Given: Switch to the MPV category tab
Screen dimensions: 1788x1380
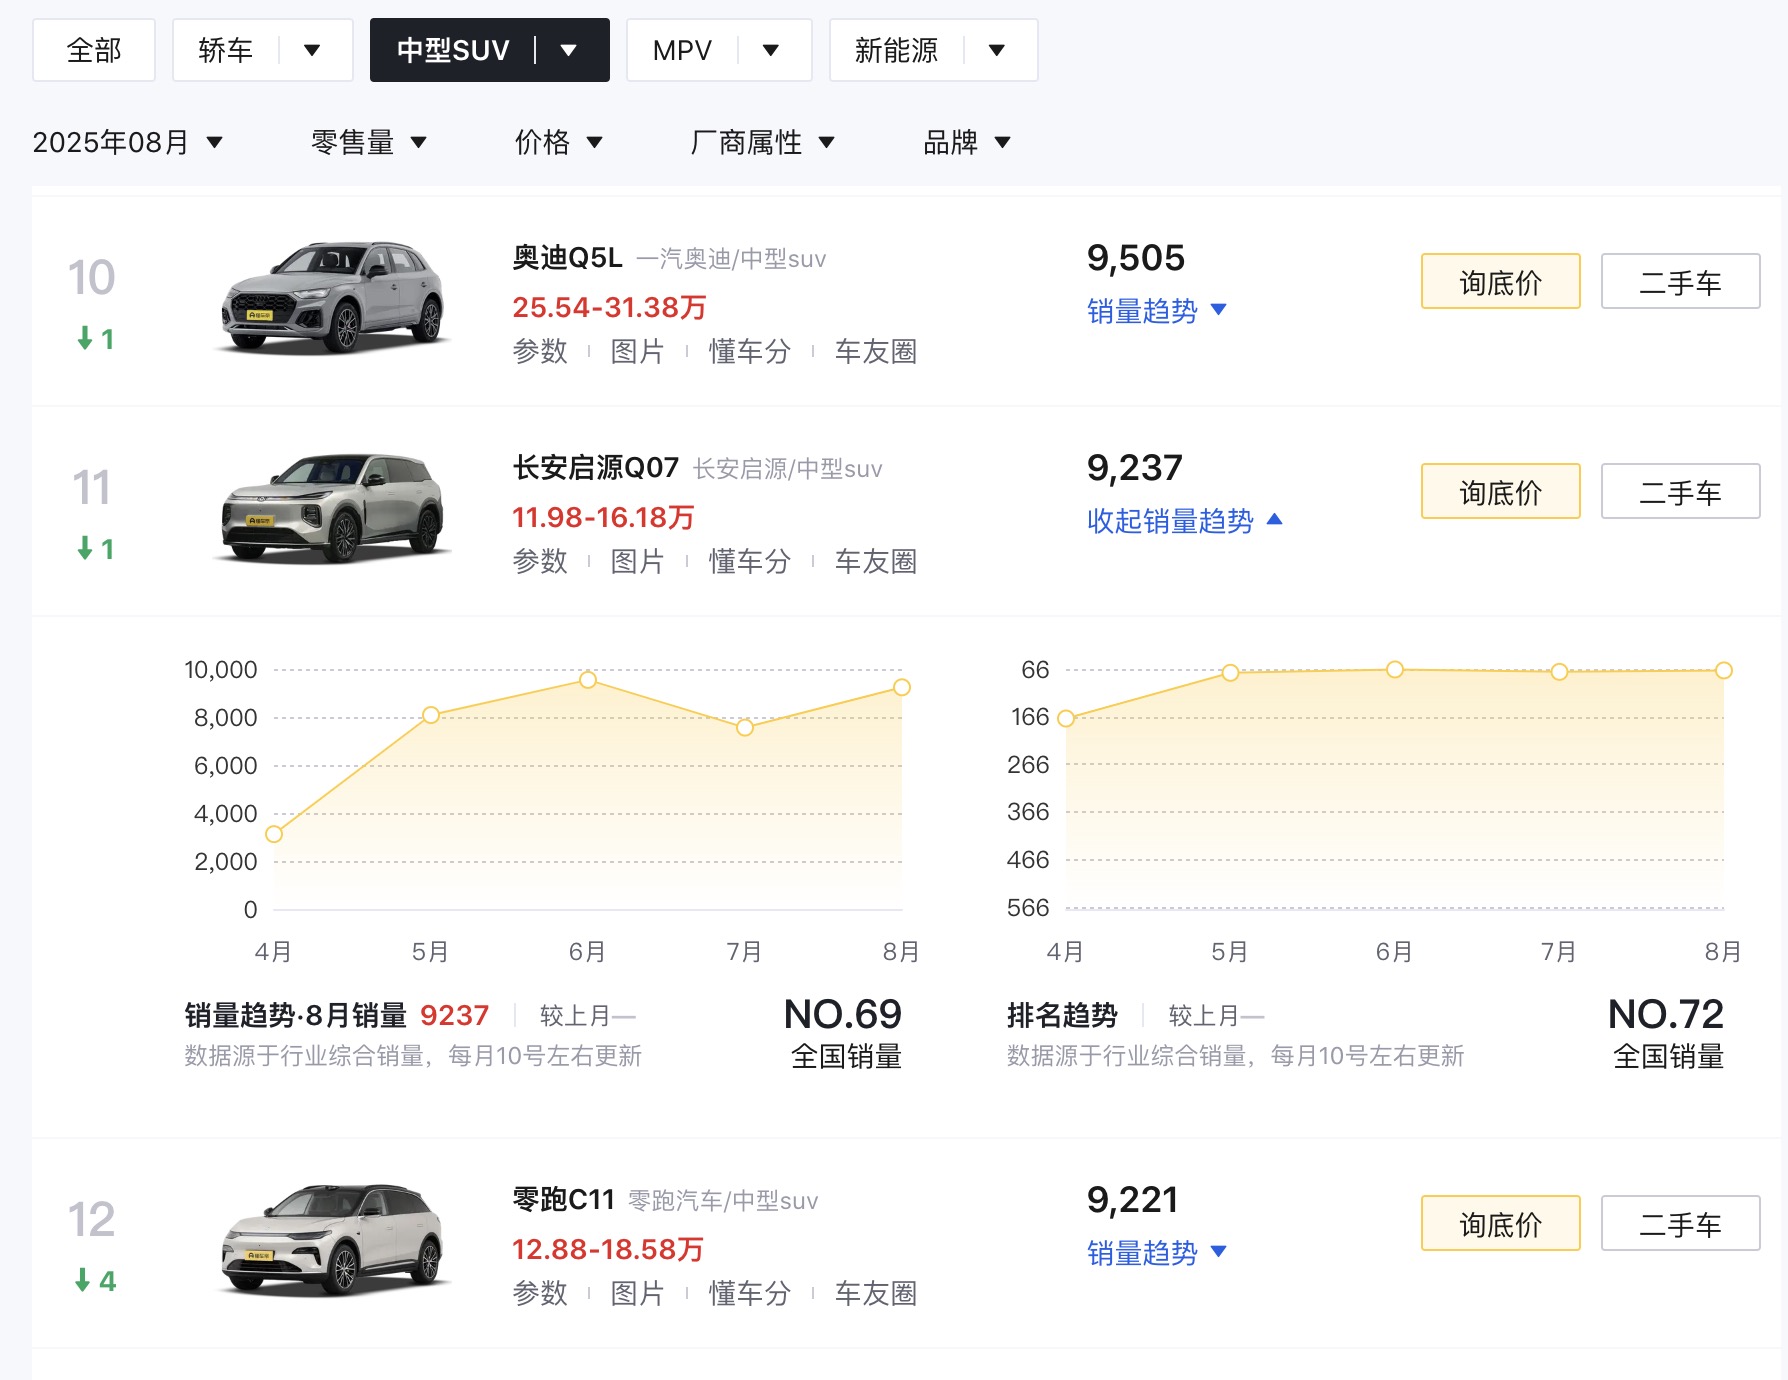Looking at the screenshot, I should (682, 50).
